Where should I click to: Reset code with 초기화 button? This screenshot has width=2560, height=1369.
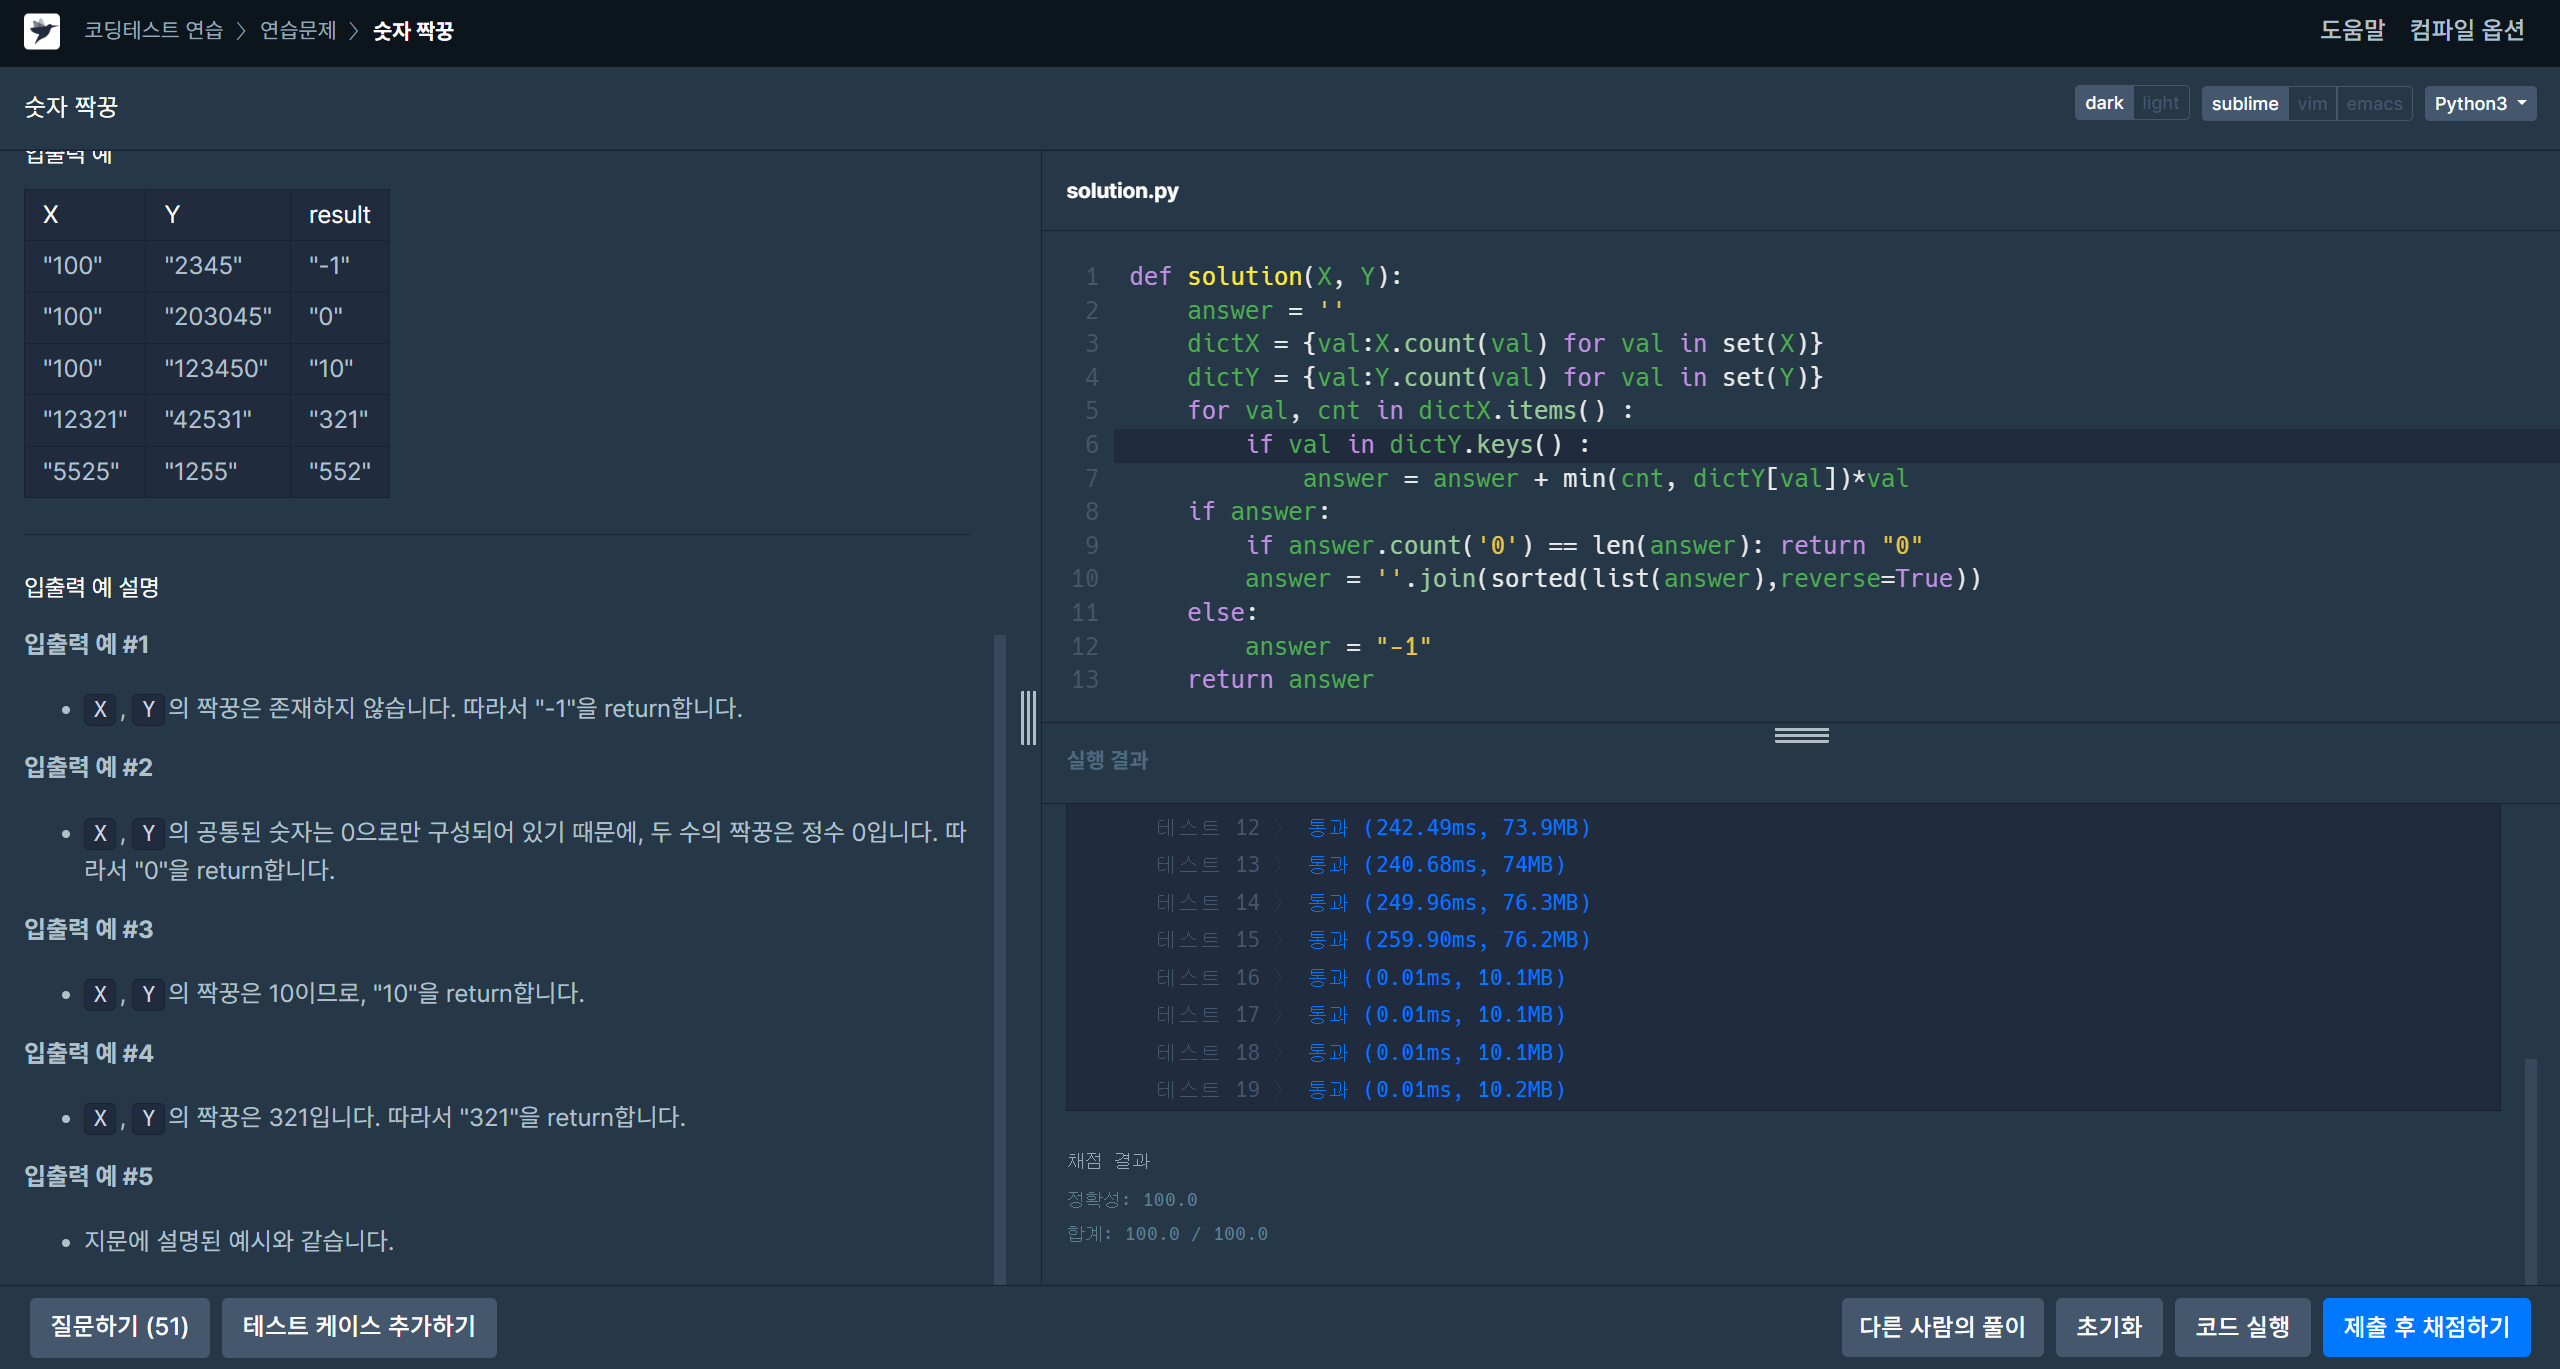pos(2109,1326)
